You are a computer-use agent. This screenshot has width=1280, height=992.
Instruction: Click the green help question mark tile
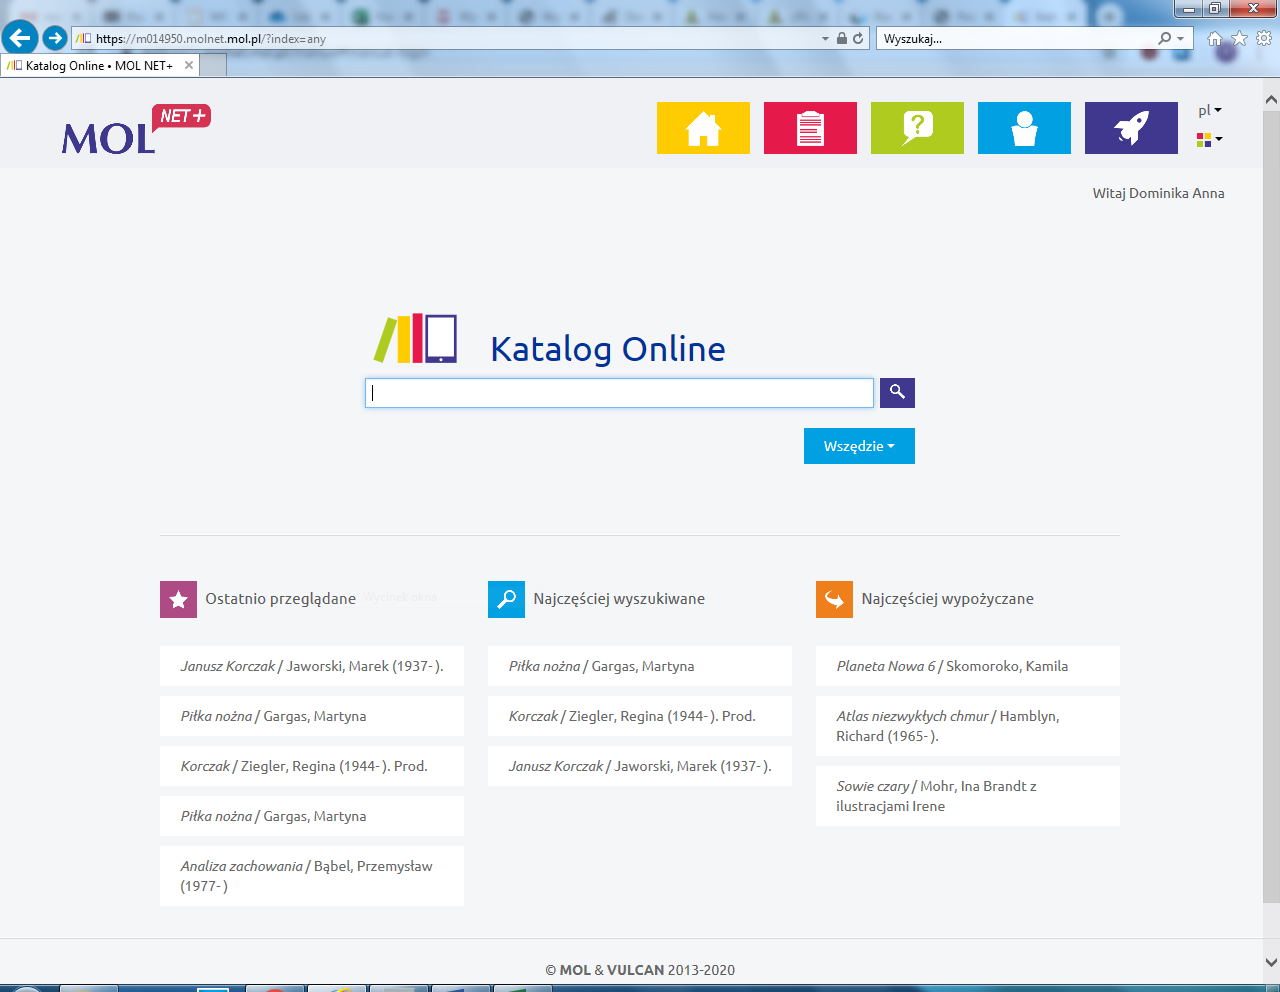(x=917, y=128)
